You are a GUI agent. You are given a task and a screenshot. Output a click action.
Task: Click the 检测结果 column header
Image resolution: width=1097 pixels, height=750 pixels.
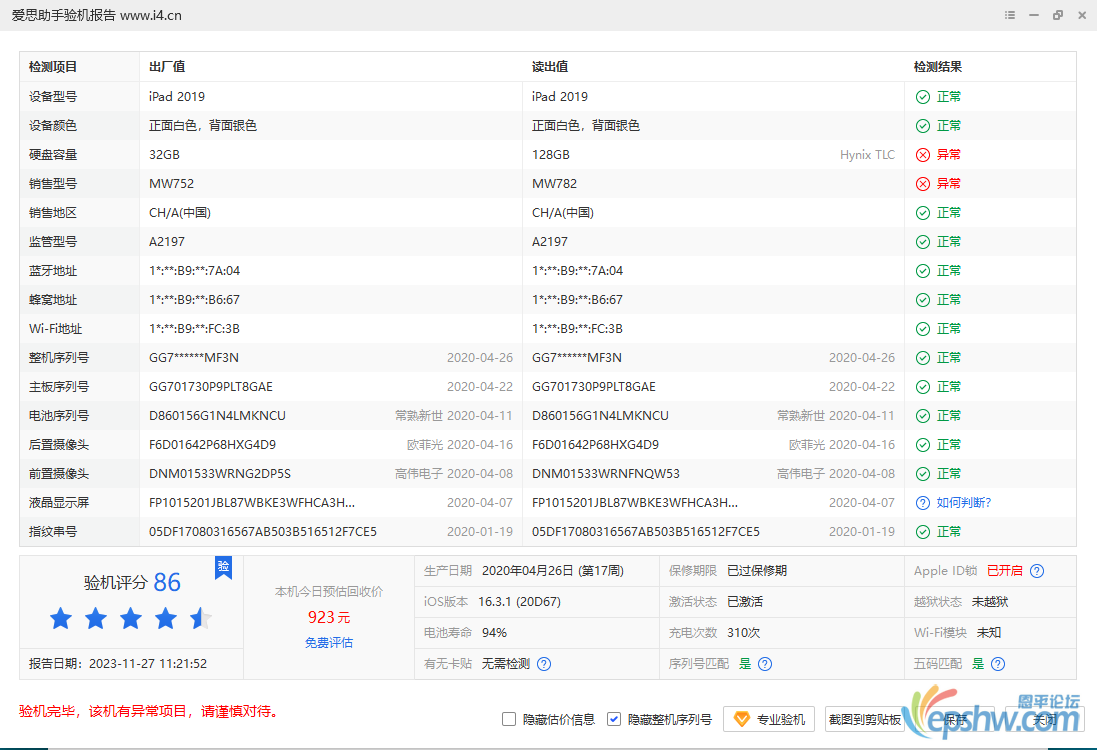pos(937,67)
